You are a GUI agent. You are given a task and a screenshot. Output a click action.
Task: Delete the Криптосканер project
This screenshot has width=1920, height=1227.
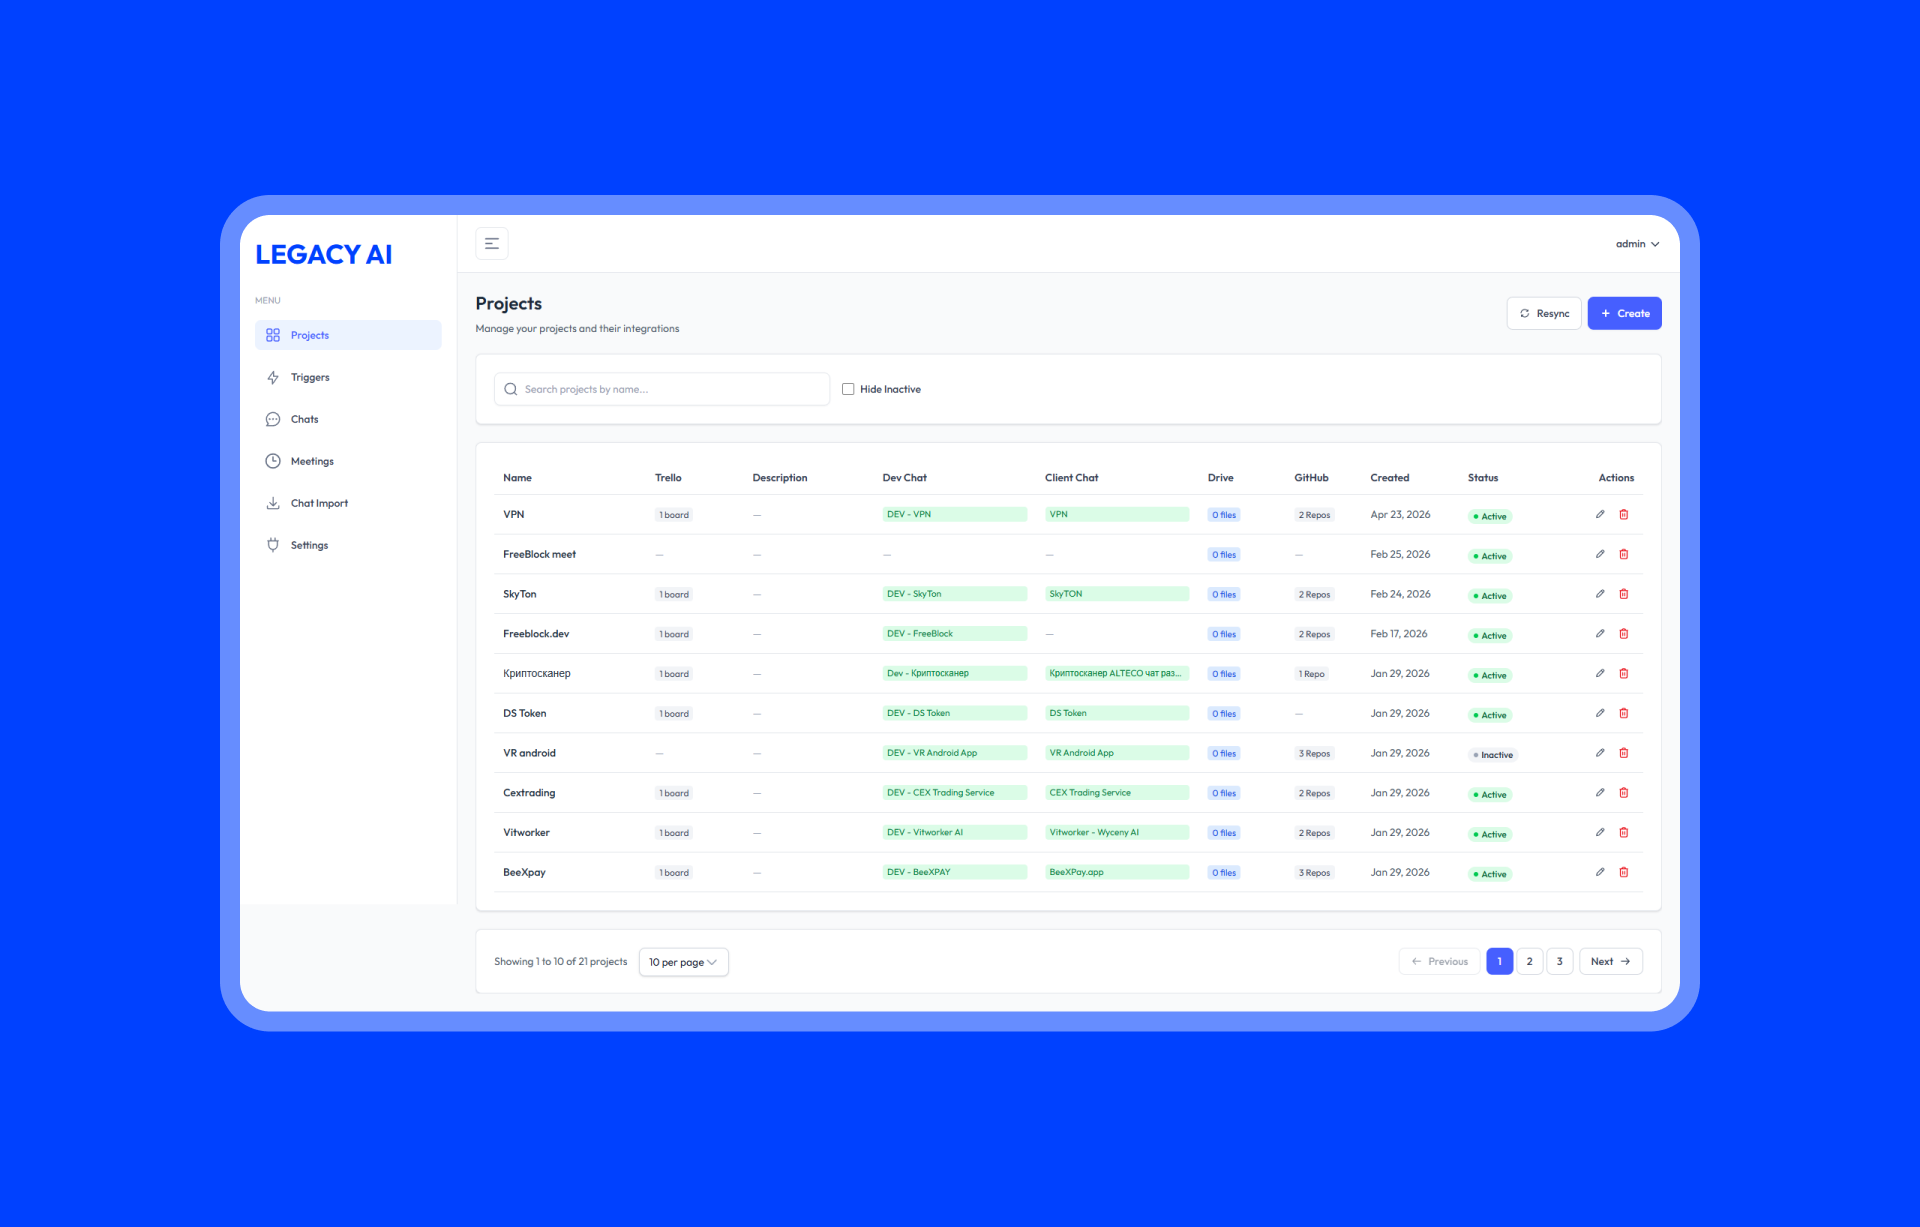tap(1624, 673)
